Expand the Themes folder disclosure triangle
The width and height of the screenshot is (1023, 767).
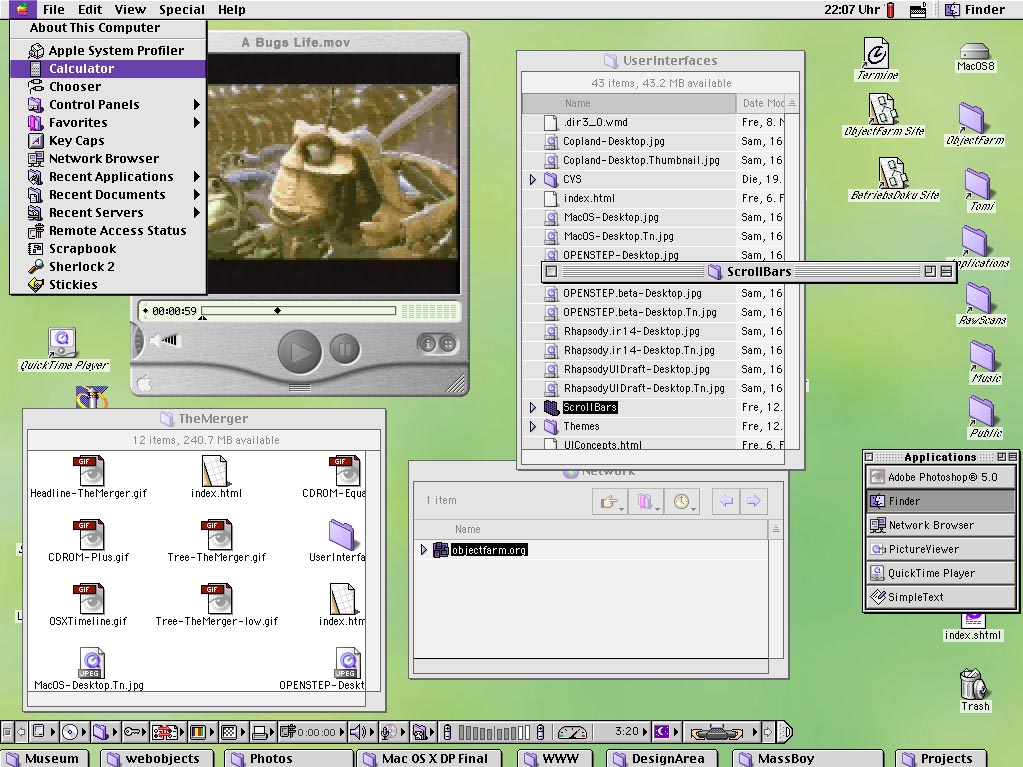click(531, 426)
